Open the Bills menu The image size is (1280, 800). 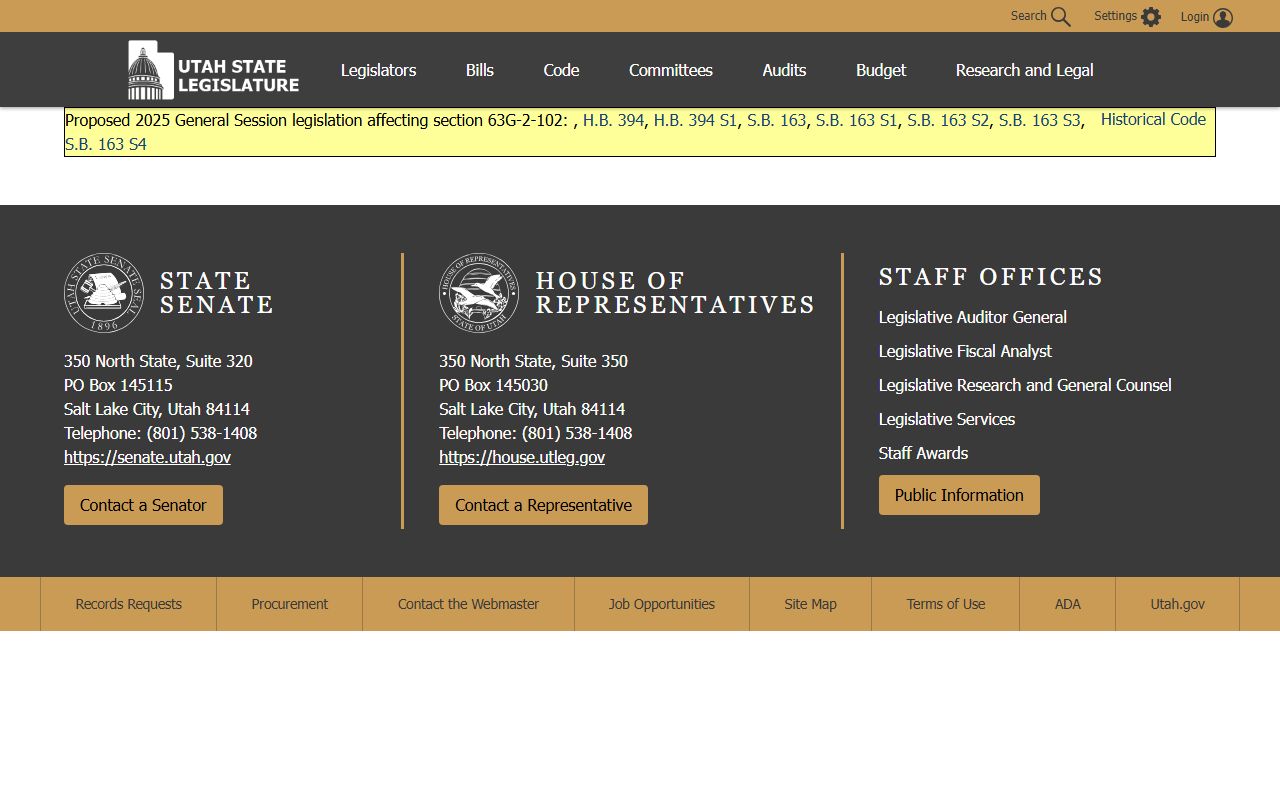point(479,70)
